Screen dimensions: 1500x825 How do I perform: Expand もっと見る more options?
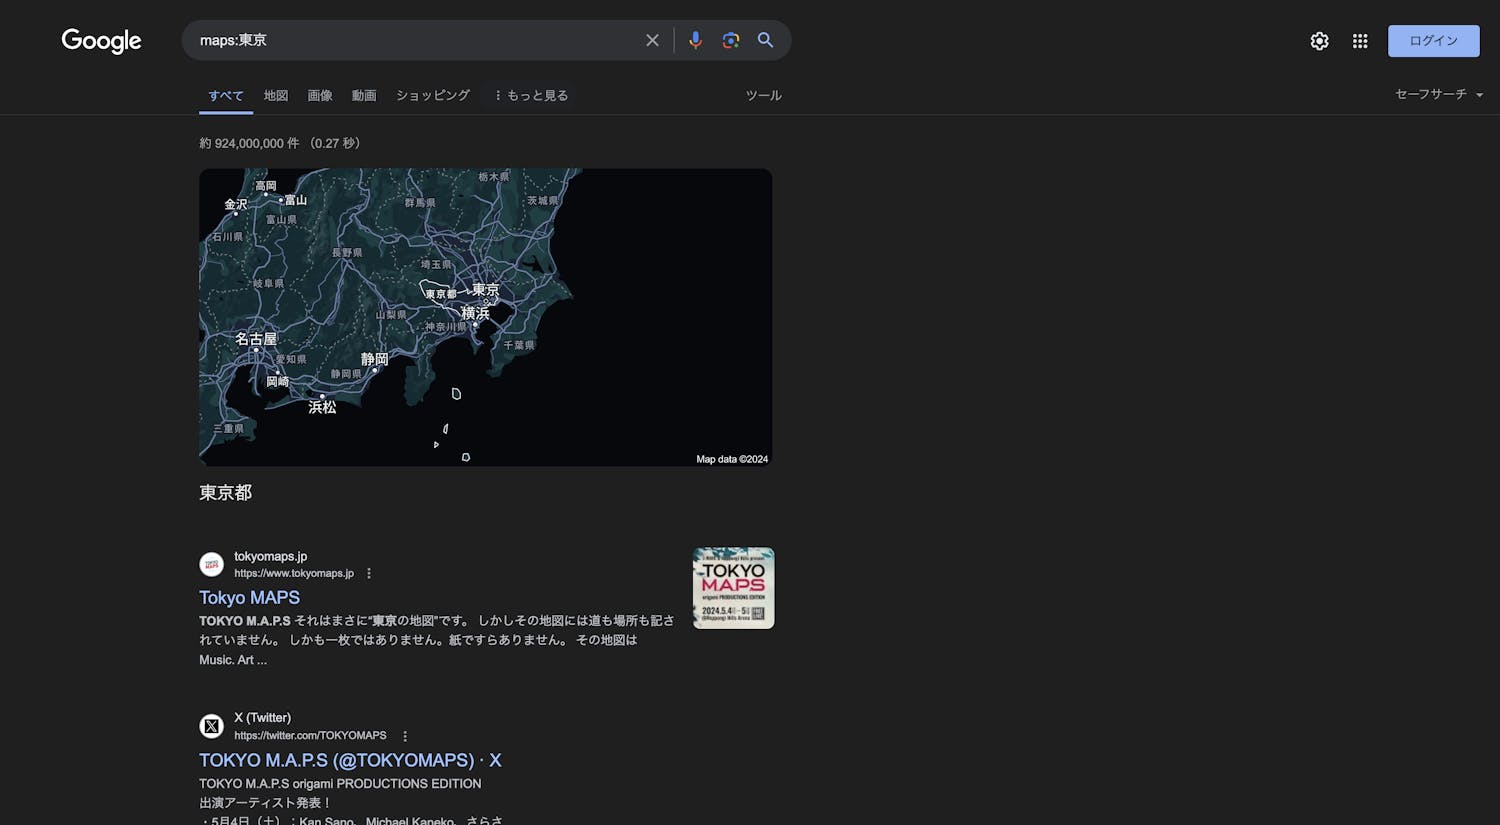point(531,95)
